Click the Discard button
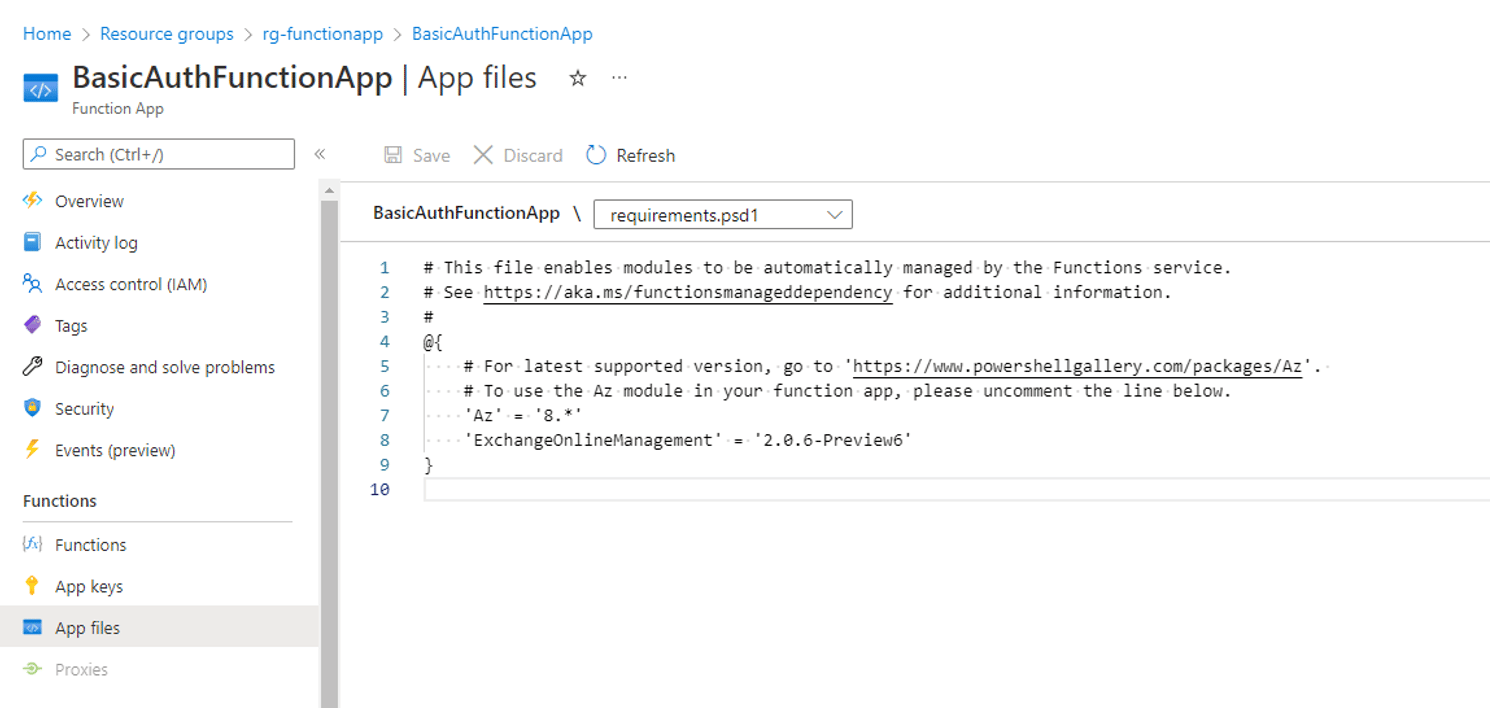Screen dimensions: 1490x708 518,155
